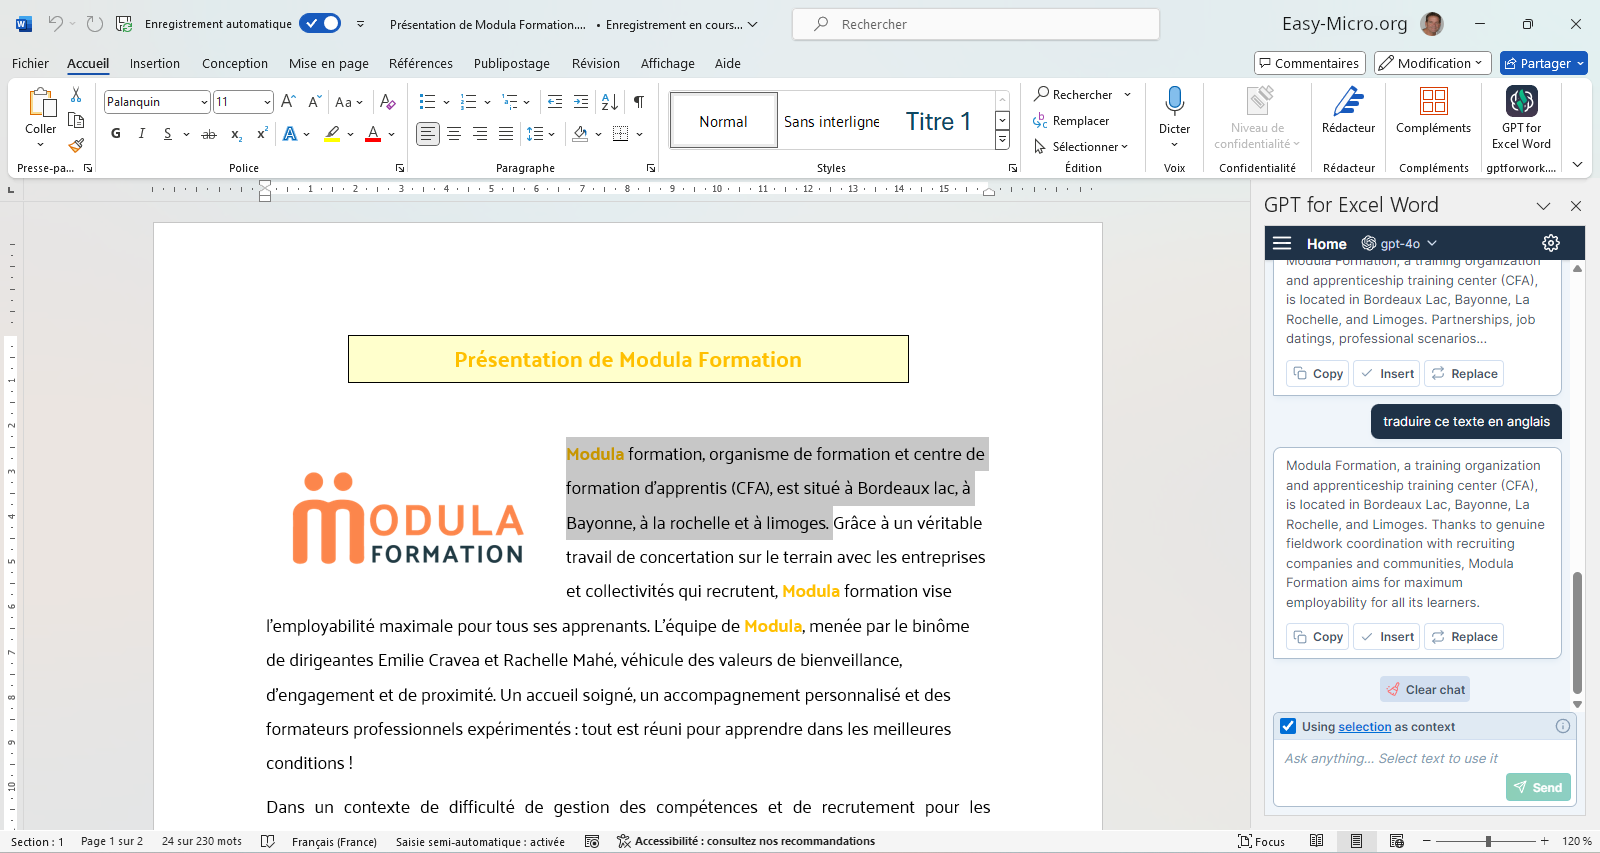This screenshot has height=853, width=1600.
Task: Click Clear chat button
Action: click(x=1425, y=689)
